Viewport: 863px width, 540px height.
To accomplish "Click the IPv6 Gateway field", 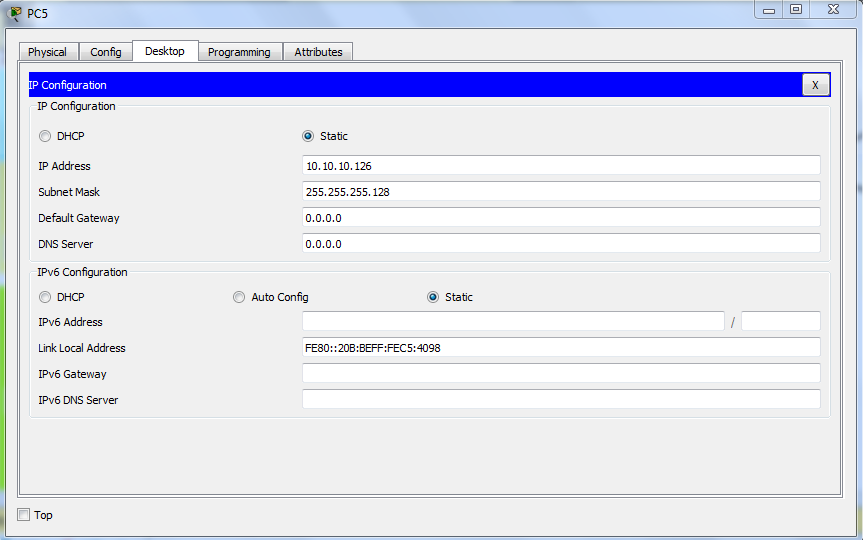I will 561,373.
